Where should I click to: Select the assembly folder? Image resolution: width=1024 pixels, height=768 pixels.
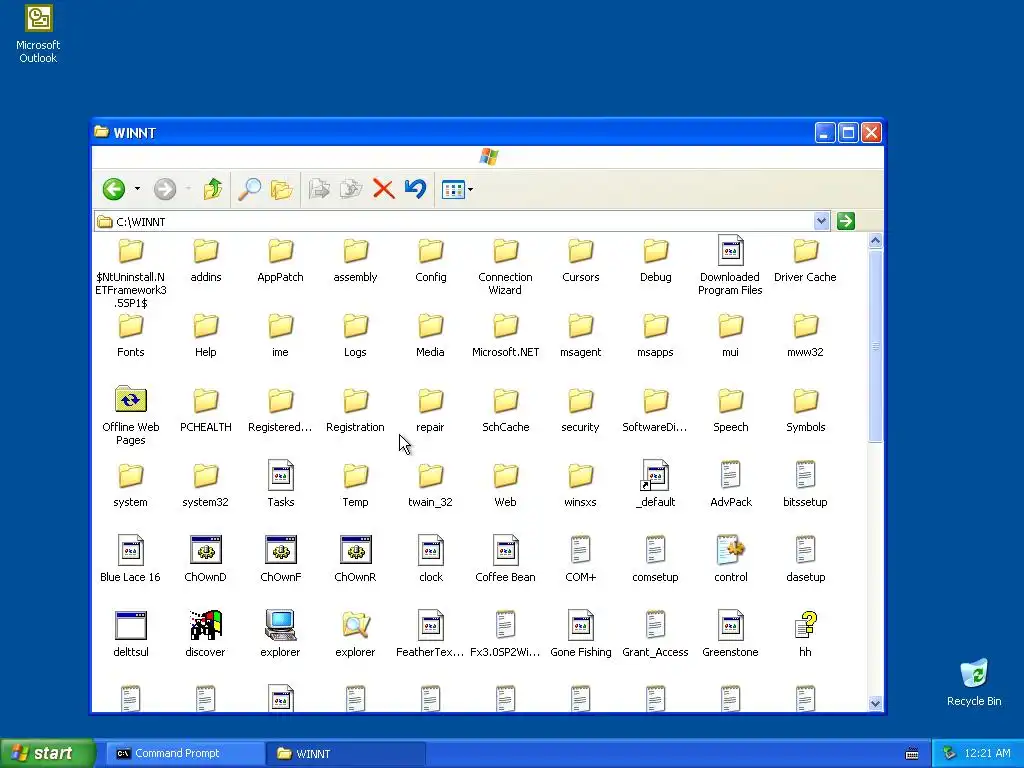355,261
